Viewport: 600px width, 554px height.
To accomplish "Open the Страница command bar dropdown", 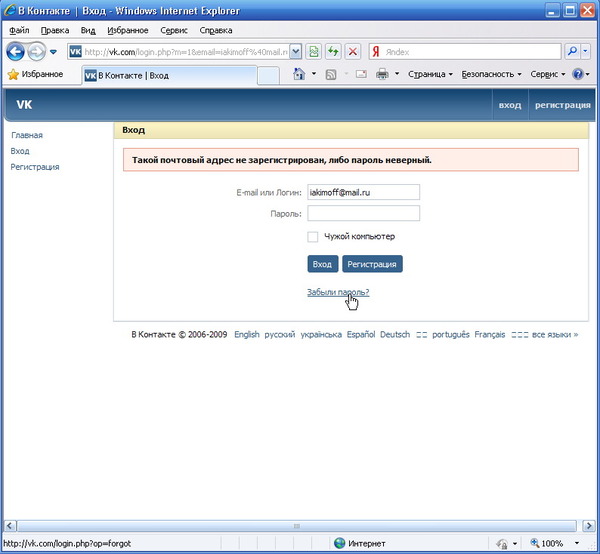I will pyautogui.click(x=430, y=74).
